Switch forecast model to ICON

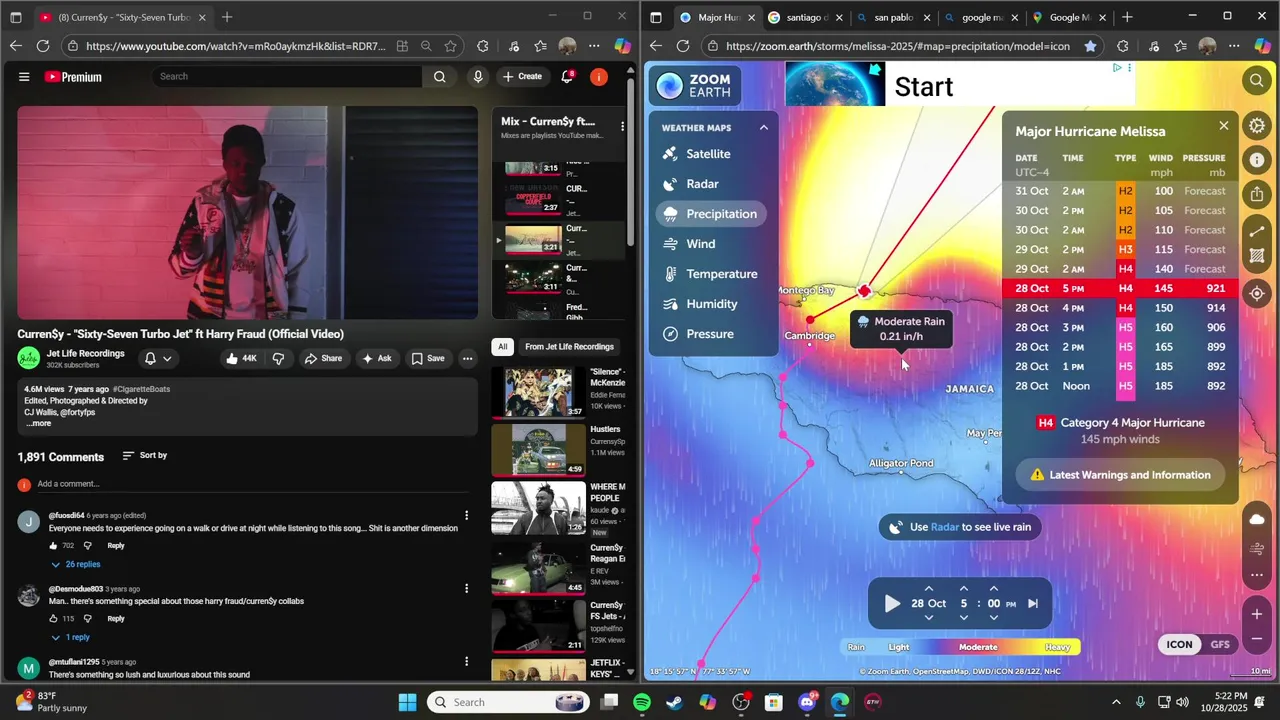(x=1180, y=645)
